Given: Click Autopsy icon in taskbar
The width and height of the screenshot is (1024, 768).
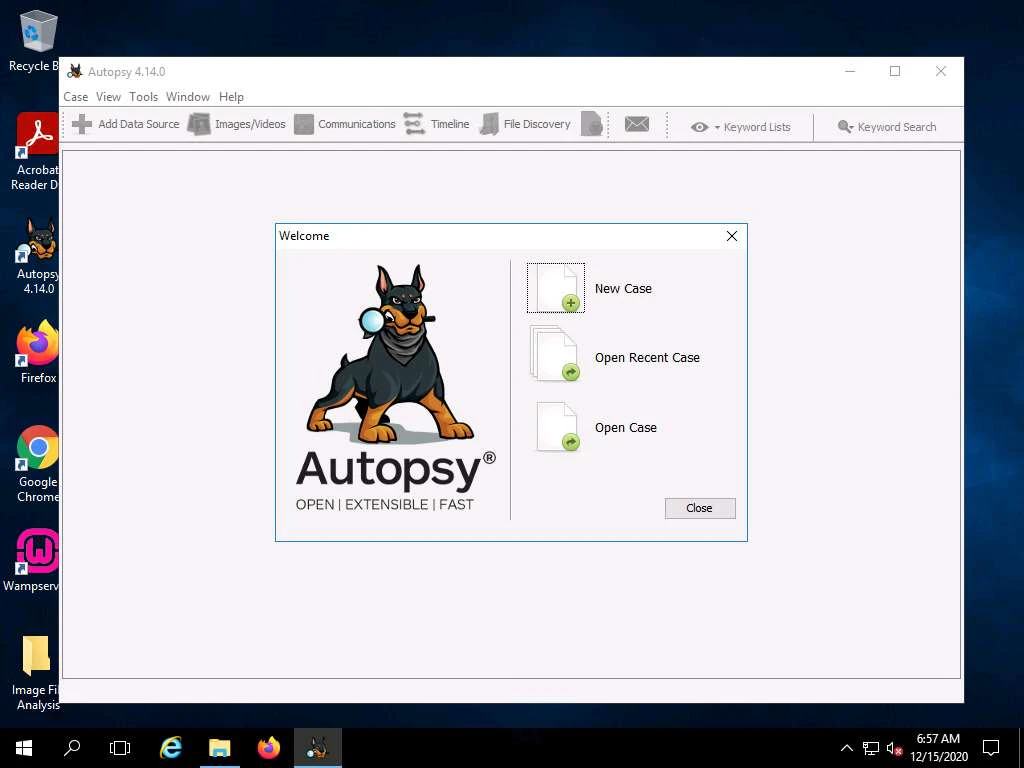Looking at the screenshot, I should [x=317, y=748].
